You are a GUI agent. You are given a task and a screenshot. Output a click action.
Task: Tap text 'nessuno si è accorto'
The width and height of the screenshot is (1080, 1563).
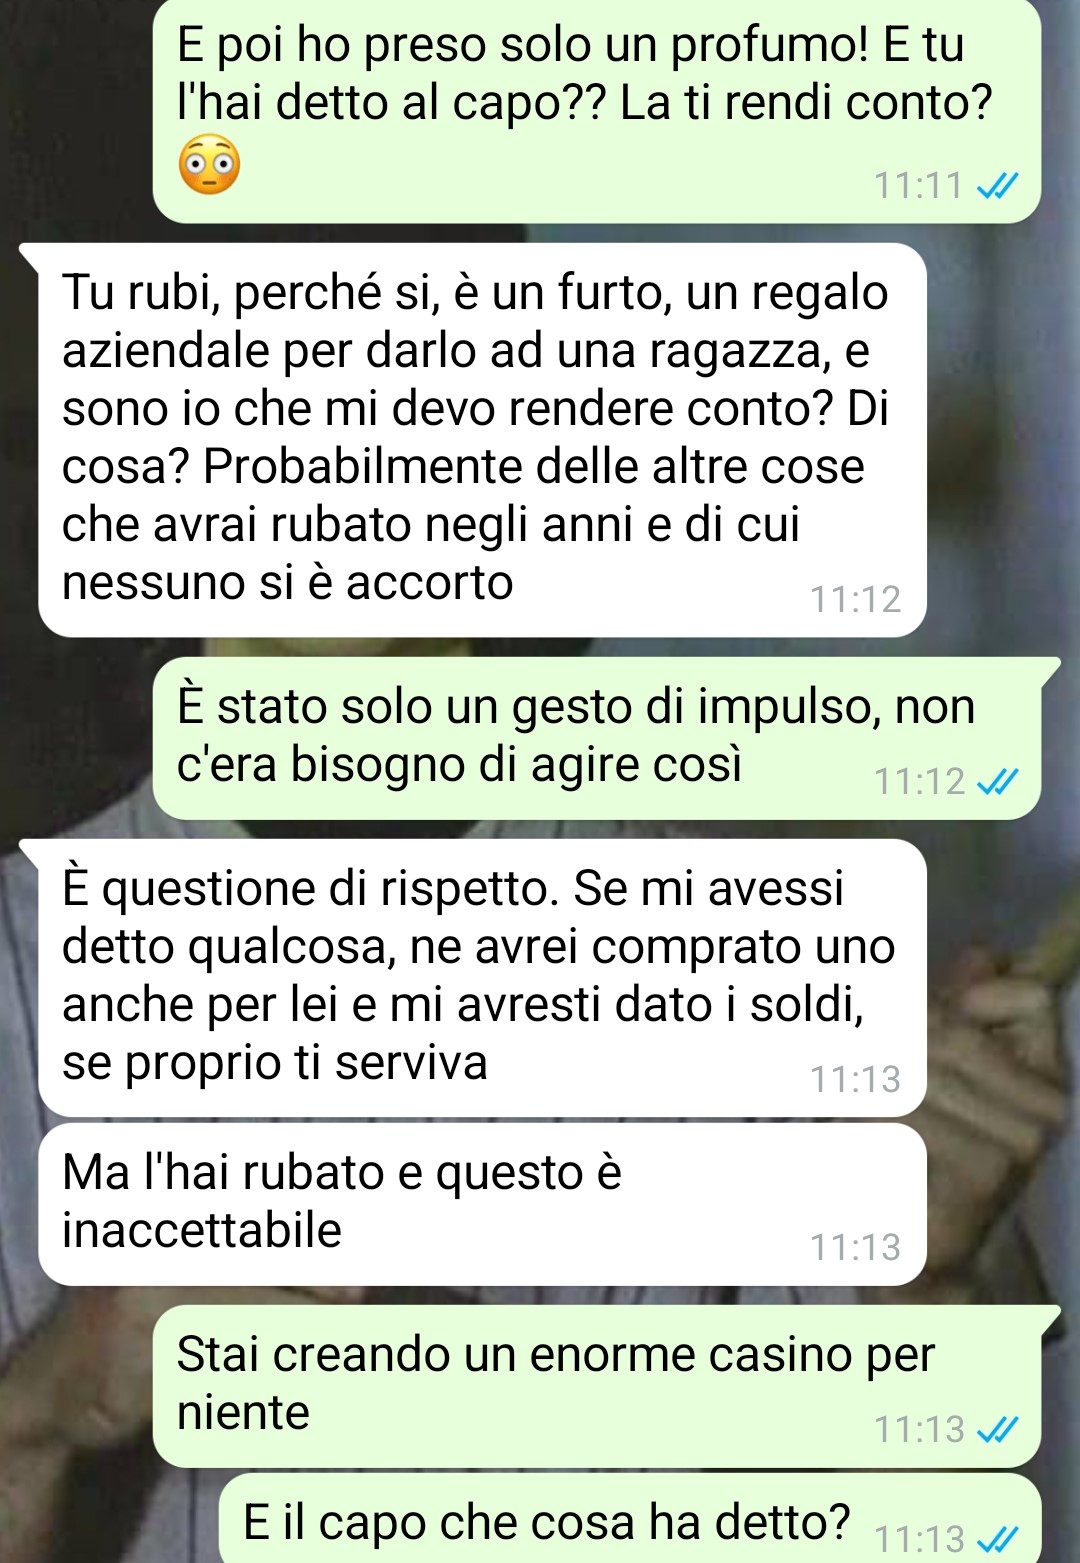[x=288, y=582]
